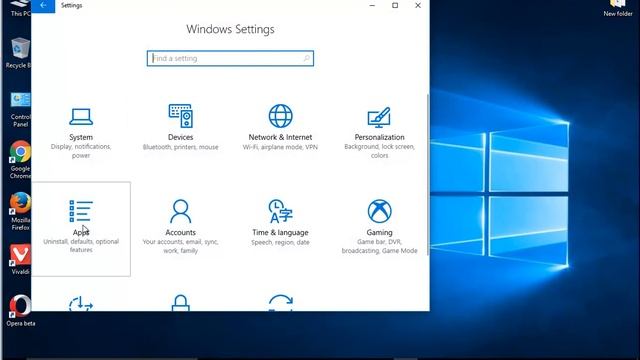Image resolution: width=640 pixels, height=360 pixels.
Task: Select the Recycle Bin desktop icon
Action: click(x=19, y=52)
